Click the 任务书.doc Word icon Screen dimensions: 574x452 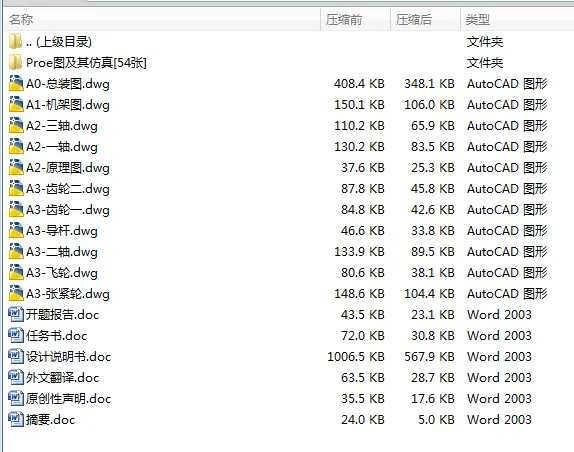click(16, 335)
